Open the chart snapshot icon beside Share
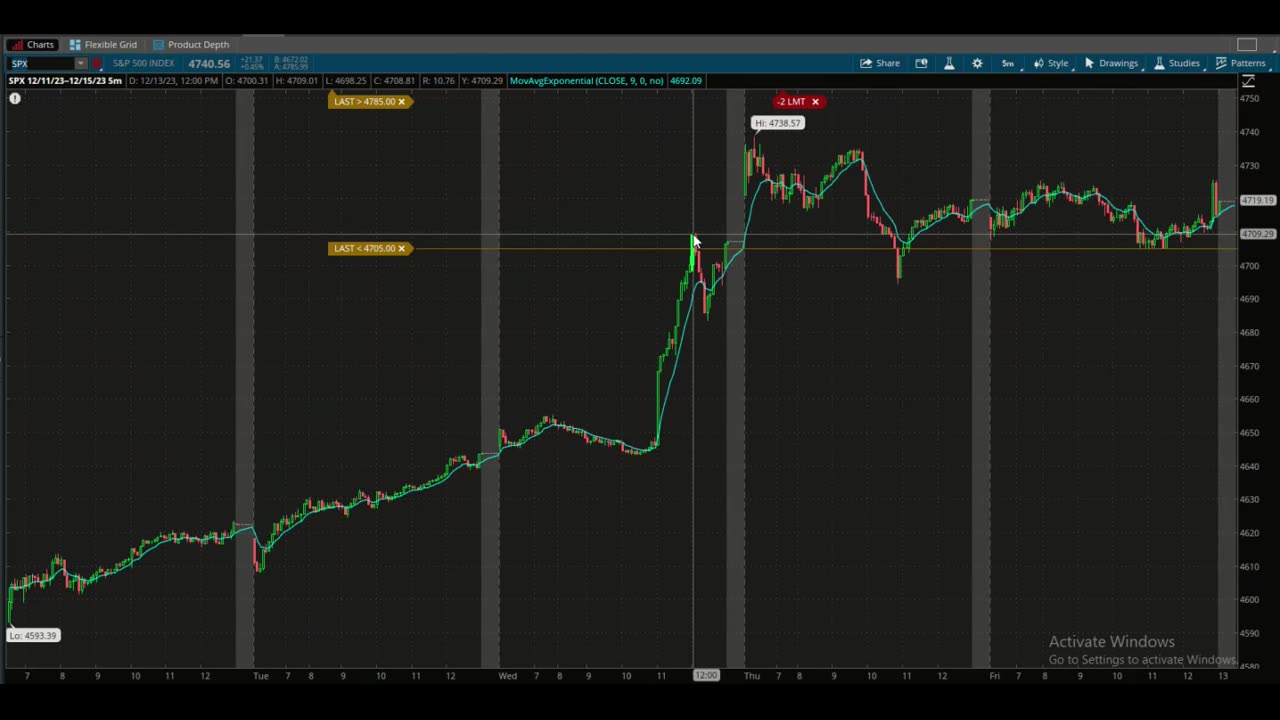The height and width of the screenshot is (720, 1280). [921, 63]
